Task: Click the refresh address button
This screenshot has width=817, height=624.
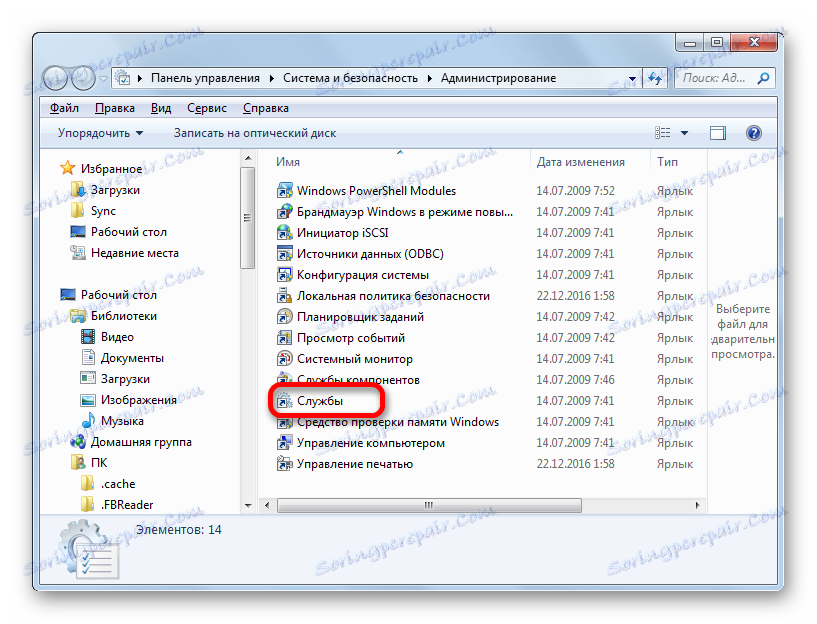Action: tap(655, 78)
